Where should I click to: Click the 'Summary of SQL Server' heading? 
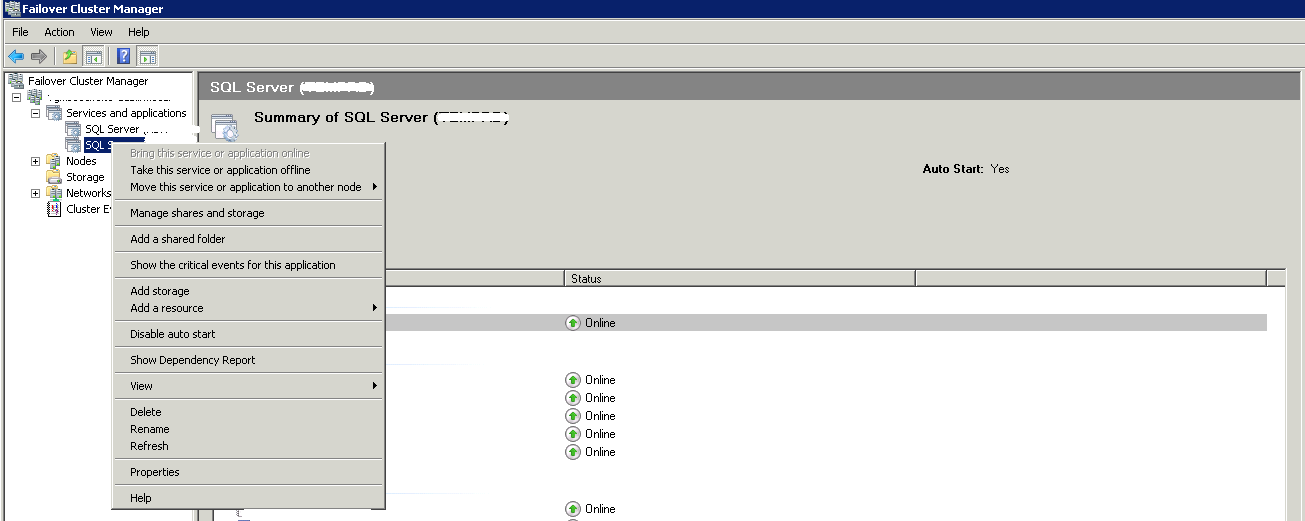pos(381,118)
